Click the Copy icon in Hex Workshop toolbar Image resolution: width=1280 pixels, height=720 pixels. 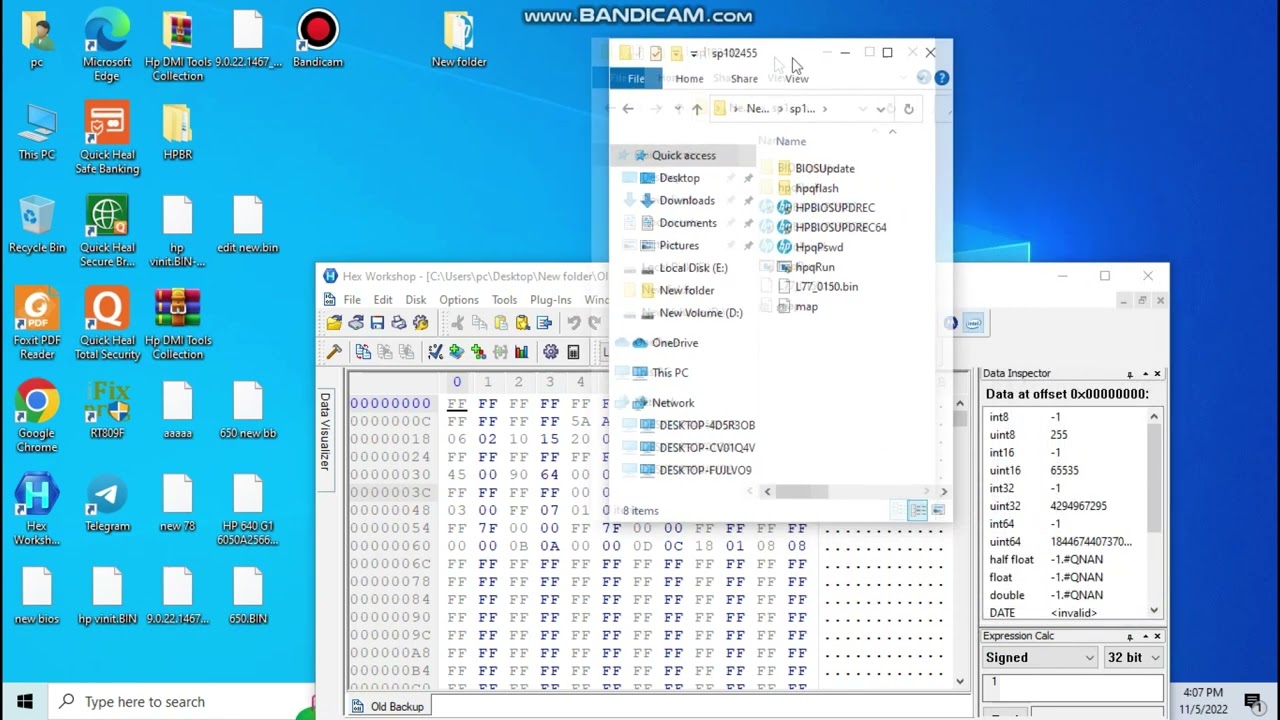pyautogui.click(x=479, y=323)
